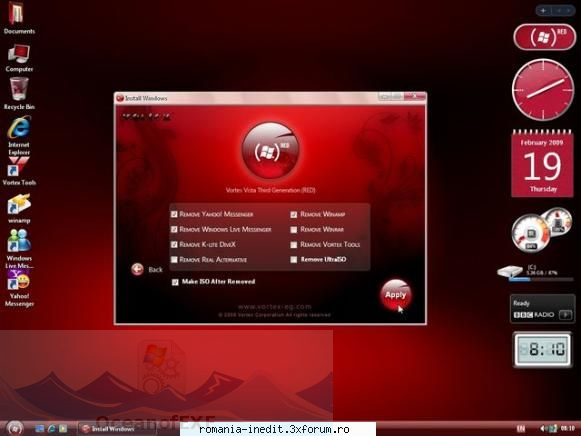Click the red Back arrow icon
The height and width of the screenshot is (436, 581).
click(x=137, y=269)
